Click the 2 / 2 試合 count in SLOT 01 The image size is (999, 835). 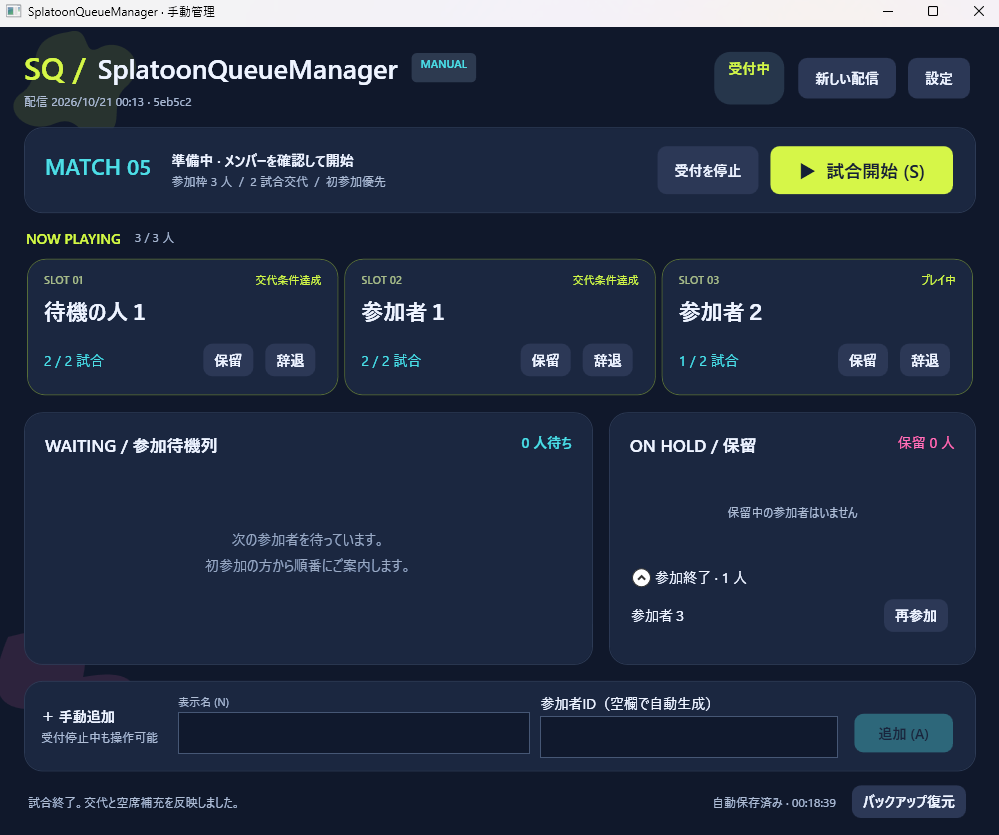[x=73, y=361]
